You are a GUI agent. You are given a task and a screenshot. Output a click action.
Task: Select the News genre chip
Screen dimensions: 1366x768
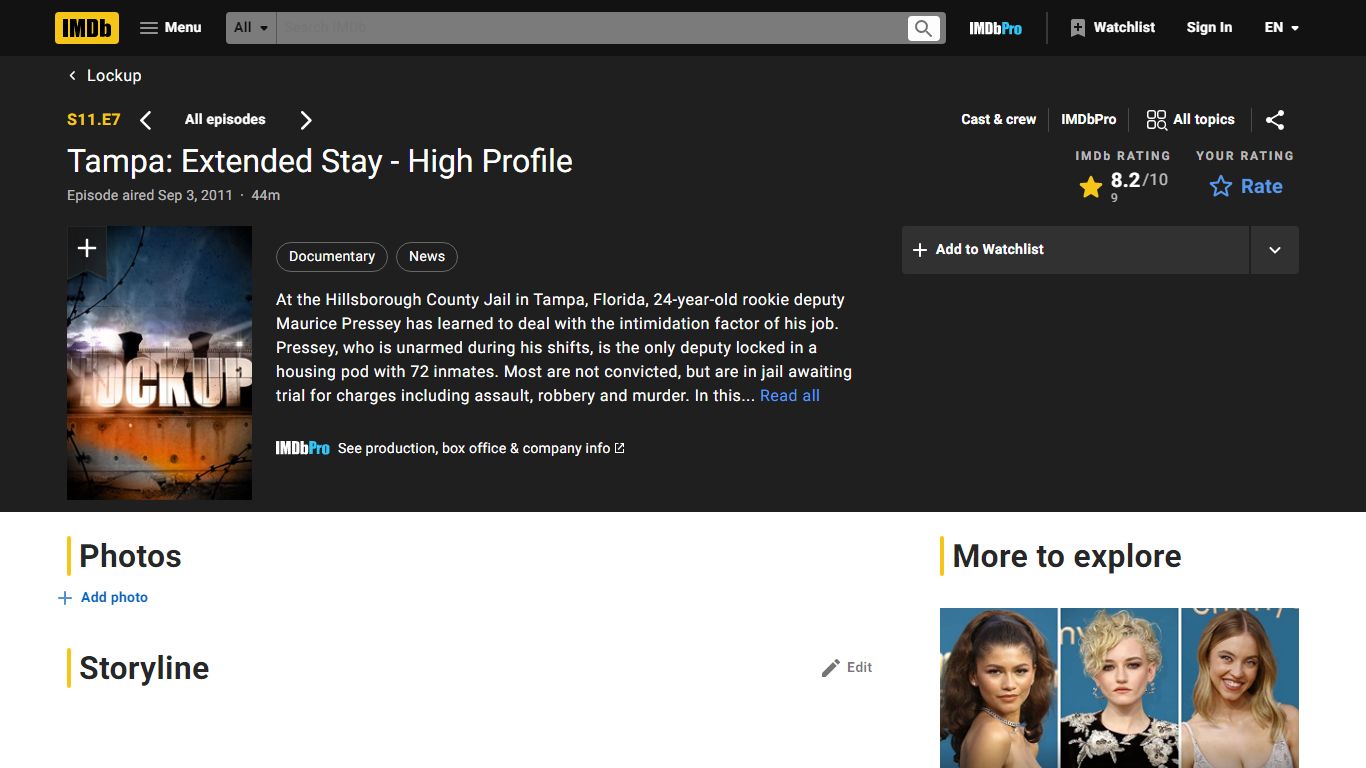[427, 256]
